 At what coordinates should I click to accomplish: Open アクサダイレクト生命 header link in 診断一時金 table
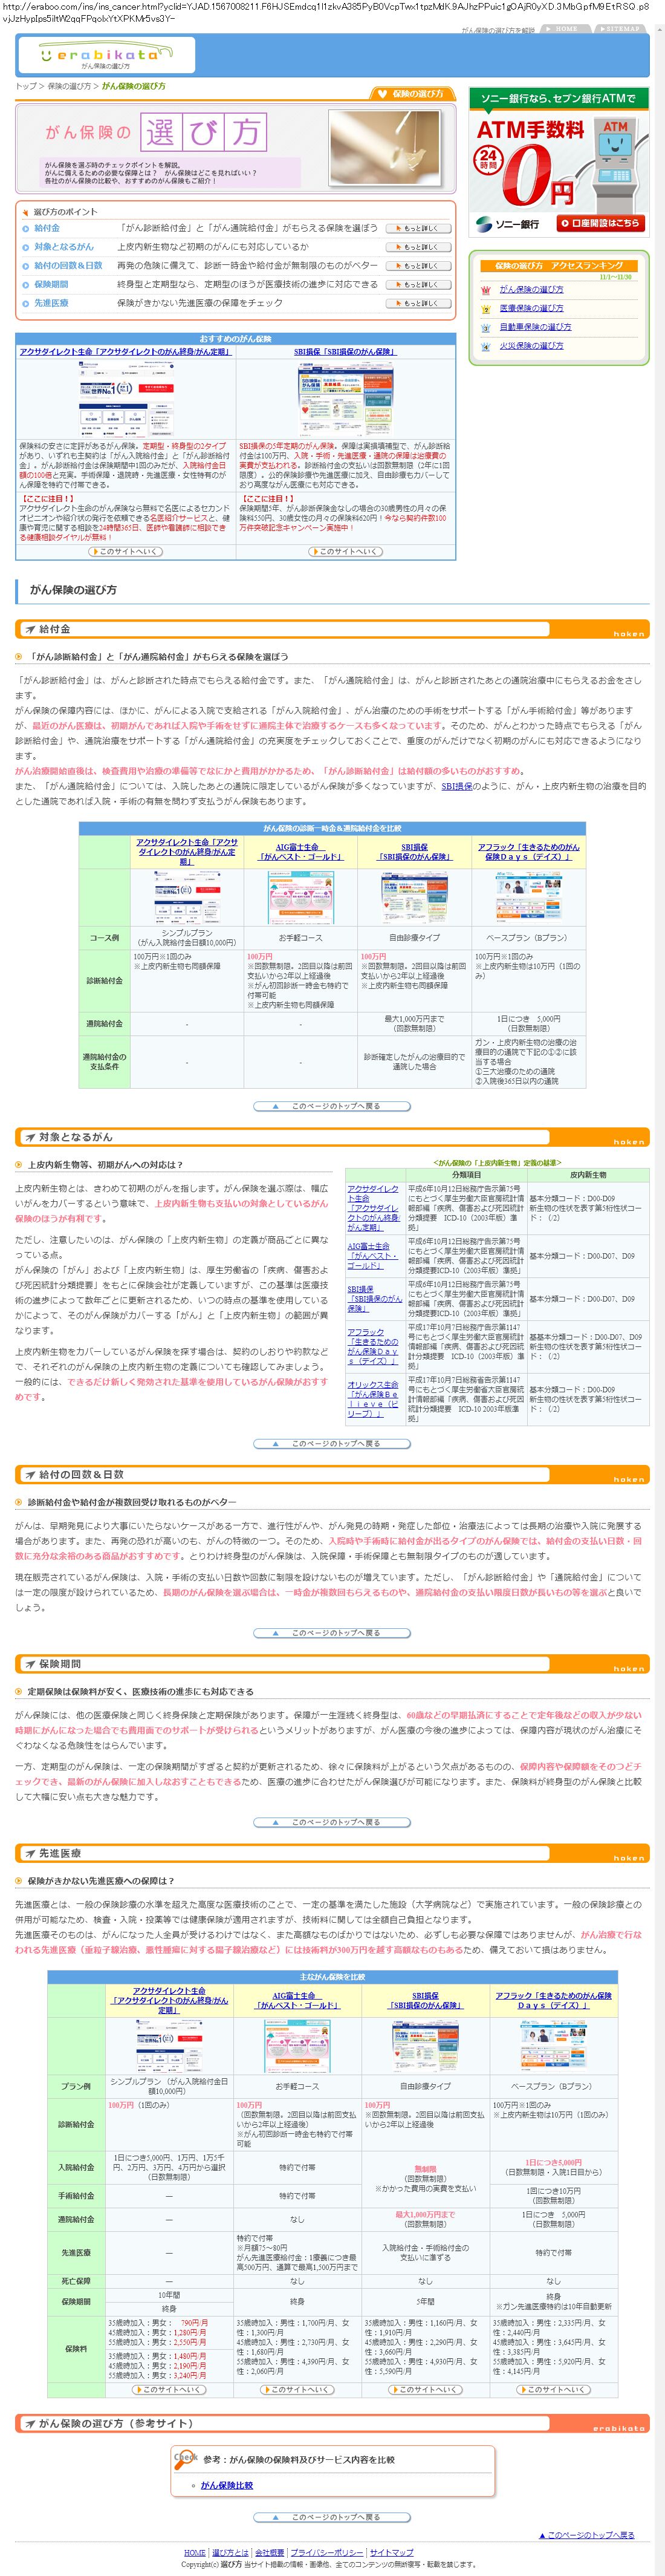coord(187,852)
